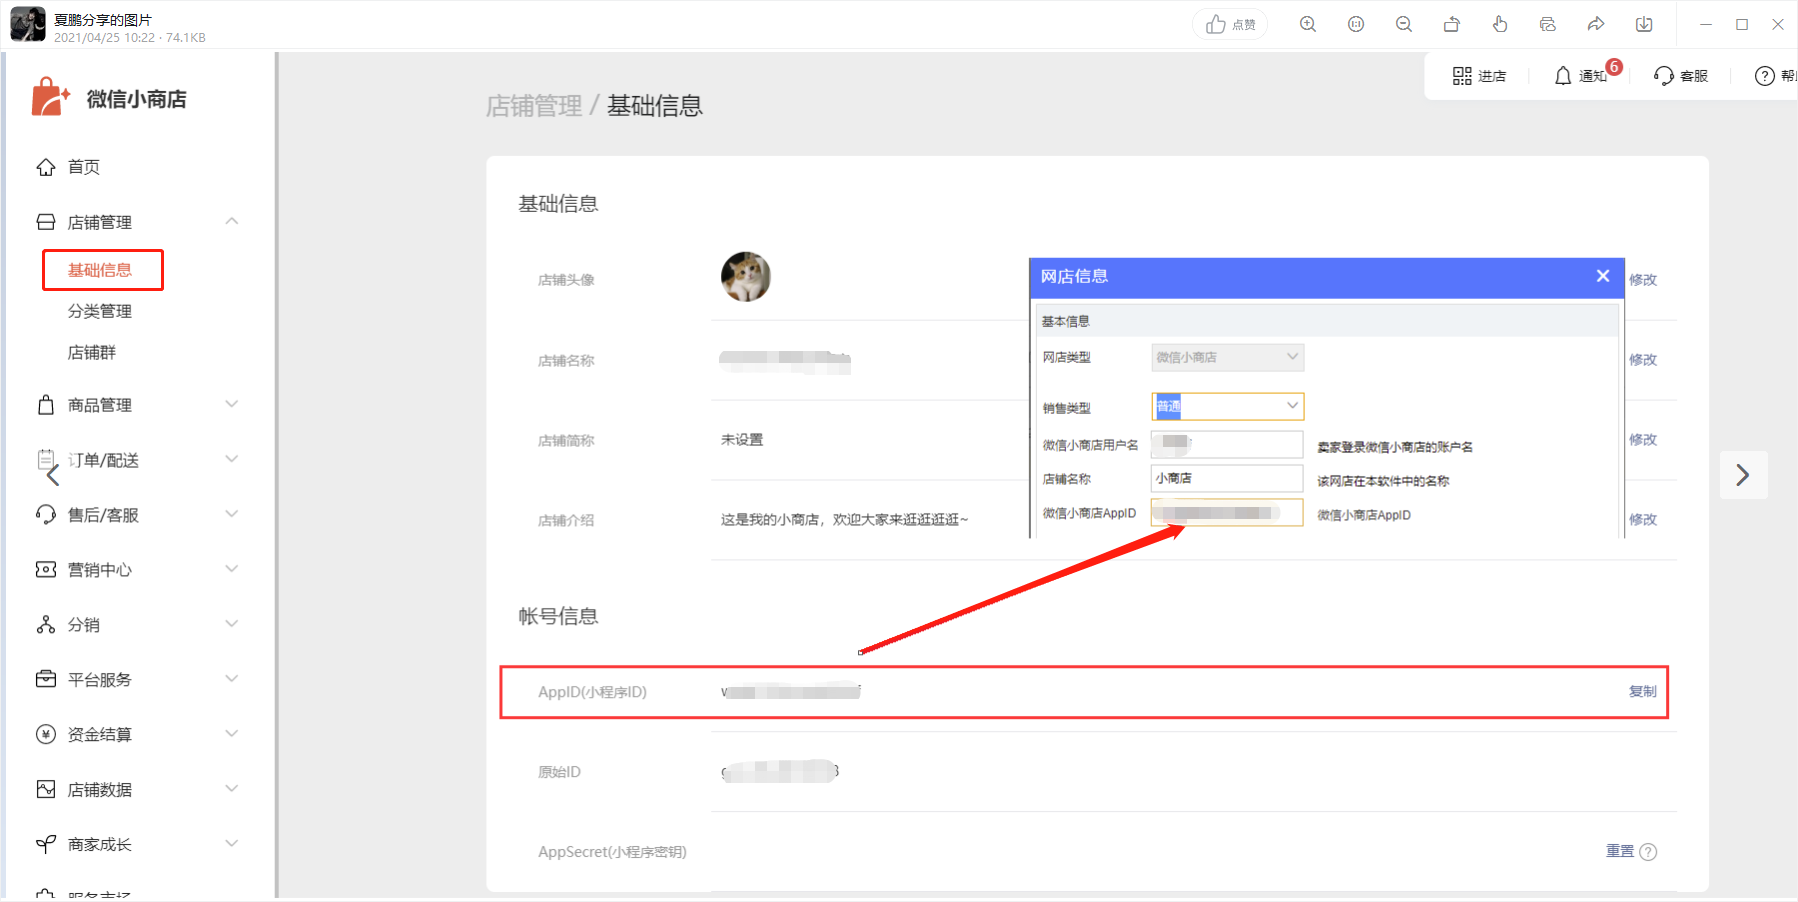Expand the 店铺数据 section chevron
This screenshot has height=902, width=1798.
(x=232, y=788)
